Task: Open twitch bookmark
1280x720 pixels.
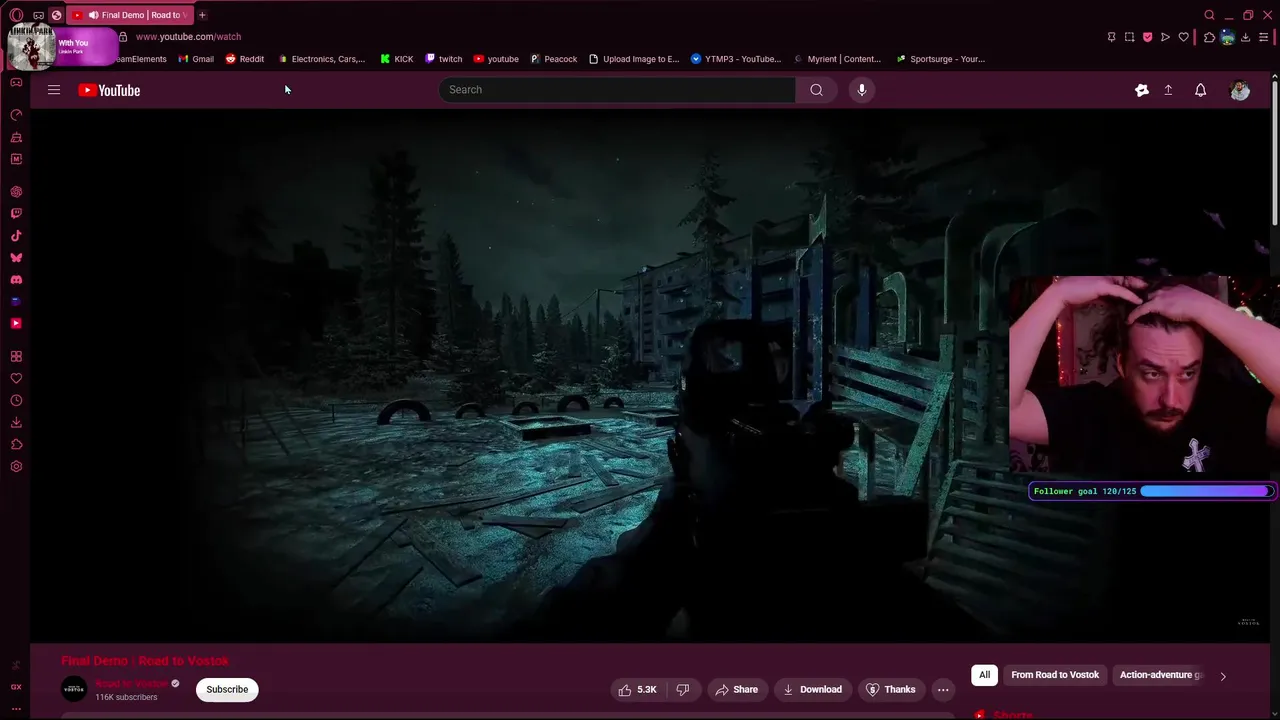Action: tap(444, 59)
